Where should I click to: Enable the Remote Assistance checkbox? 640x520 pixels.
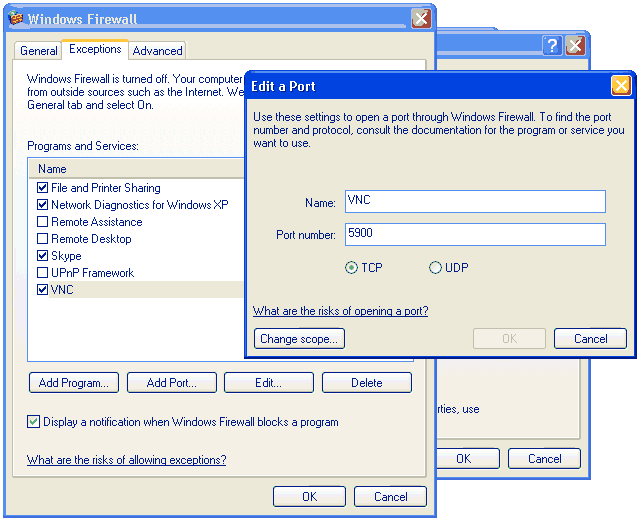point(42,222)
